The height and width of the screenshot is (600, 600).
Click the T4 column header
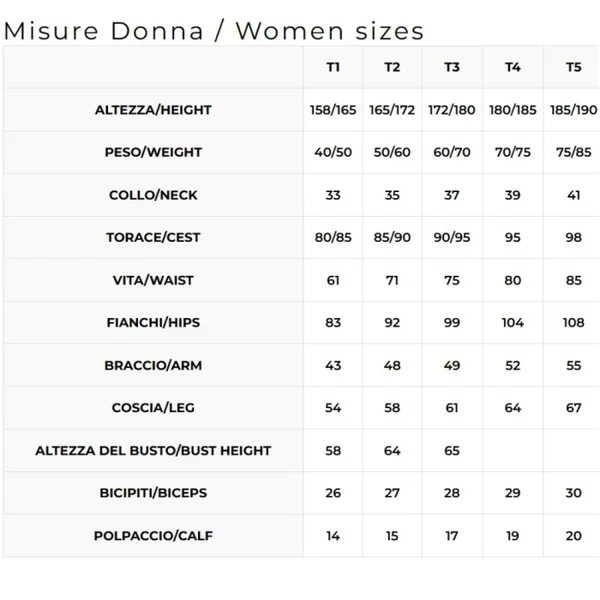[513, 67]
